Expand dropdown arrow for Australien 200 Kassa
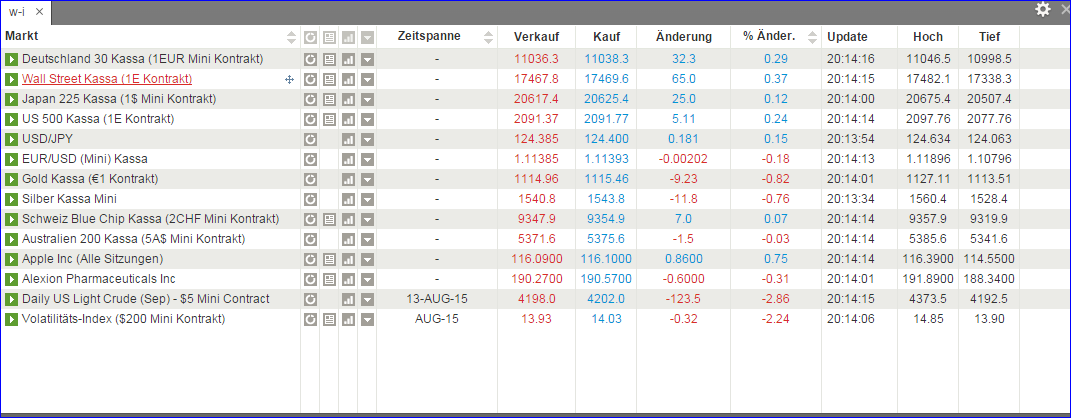Image resolution: width=1071 pixels, height=418 pixels. tap(367, 240)
